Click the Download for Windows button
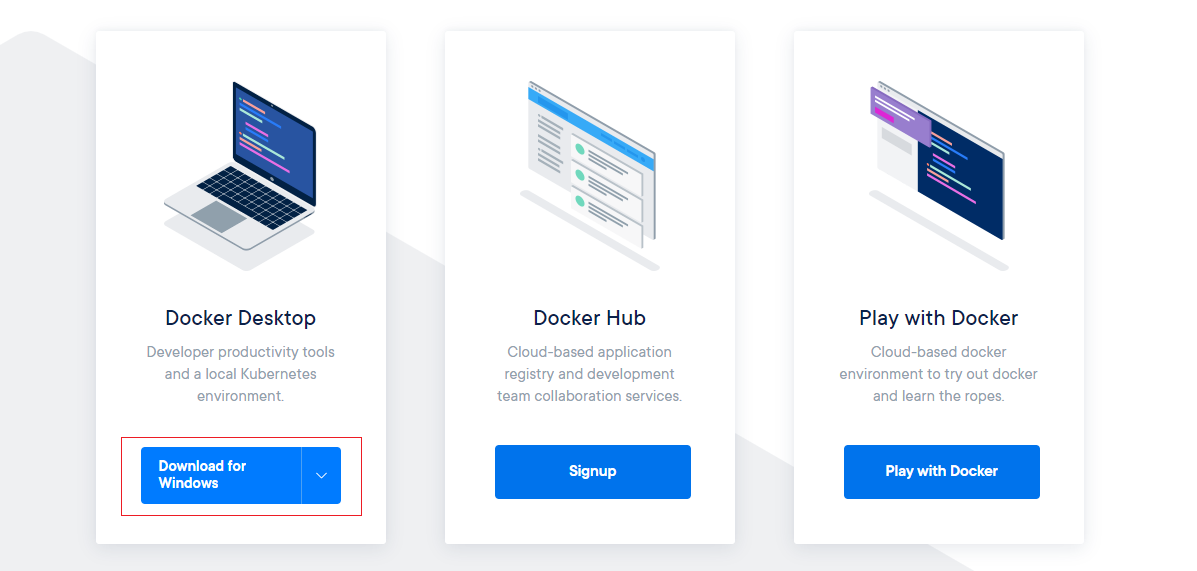 [221, 475]
